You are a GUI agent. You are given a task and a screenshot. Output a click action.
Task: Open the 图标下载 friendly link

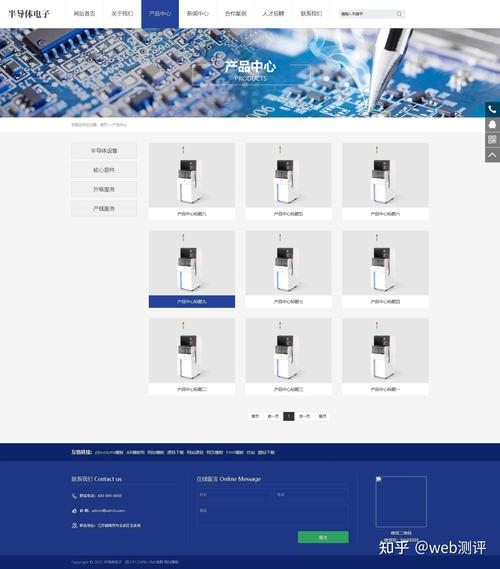(266, 453)
